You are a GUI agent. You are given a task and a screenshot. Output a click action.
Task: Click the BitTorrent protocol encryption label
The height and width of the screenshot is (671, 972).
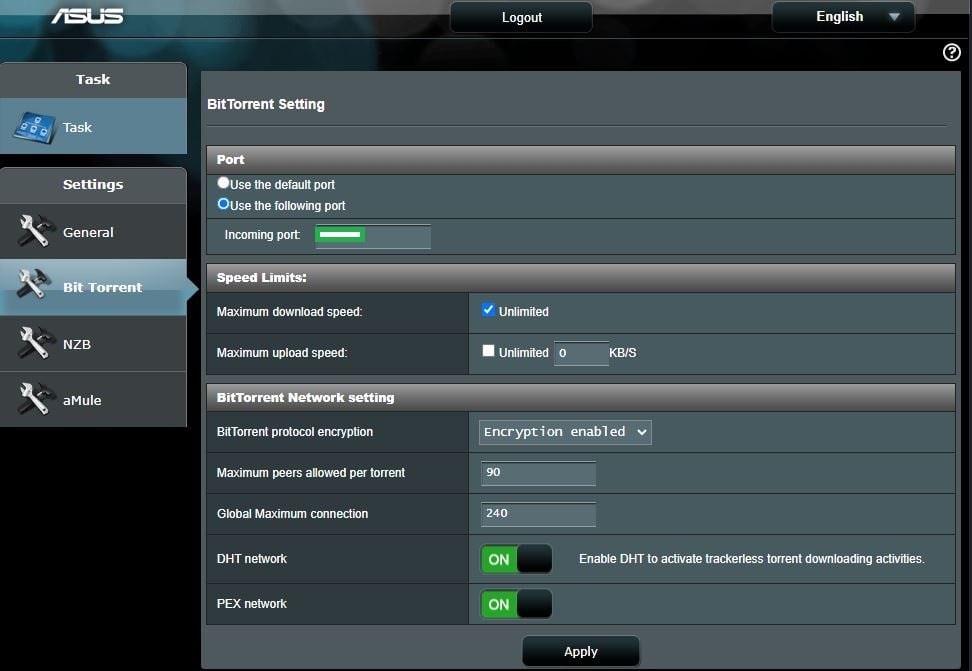click(294, 432)
